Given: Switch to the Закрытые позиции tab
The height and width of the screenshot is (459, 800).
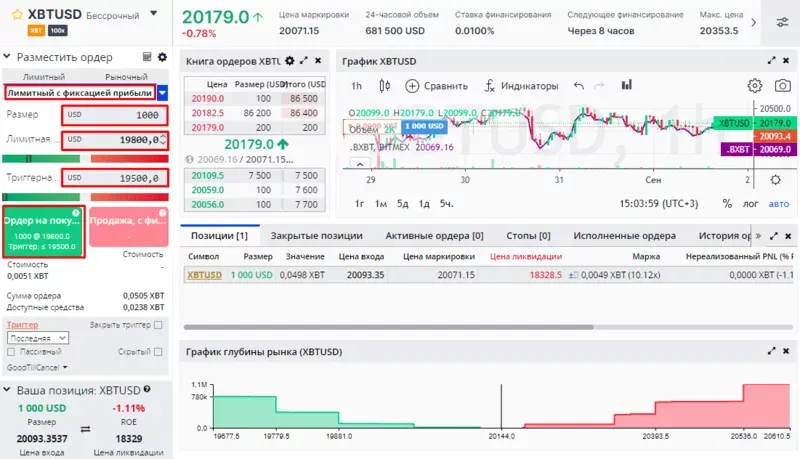Looking at the screenshot, I should point(316,236).
